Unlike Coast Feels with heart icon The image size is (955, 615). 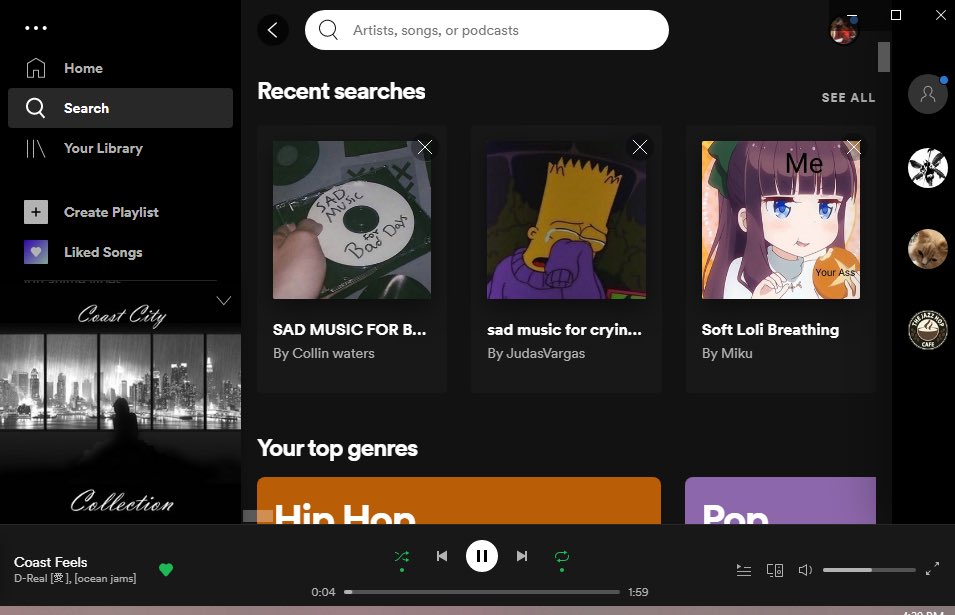166,569
